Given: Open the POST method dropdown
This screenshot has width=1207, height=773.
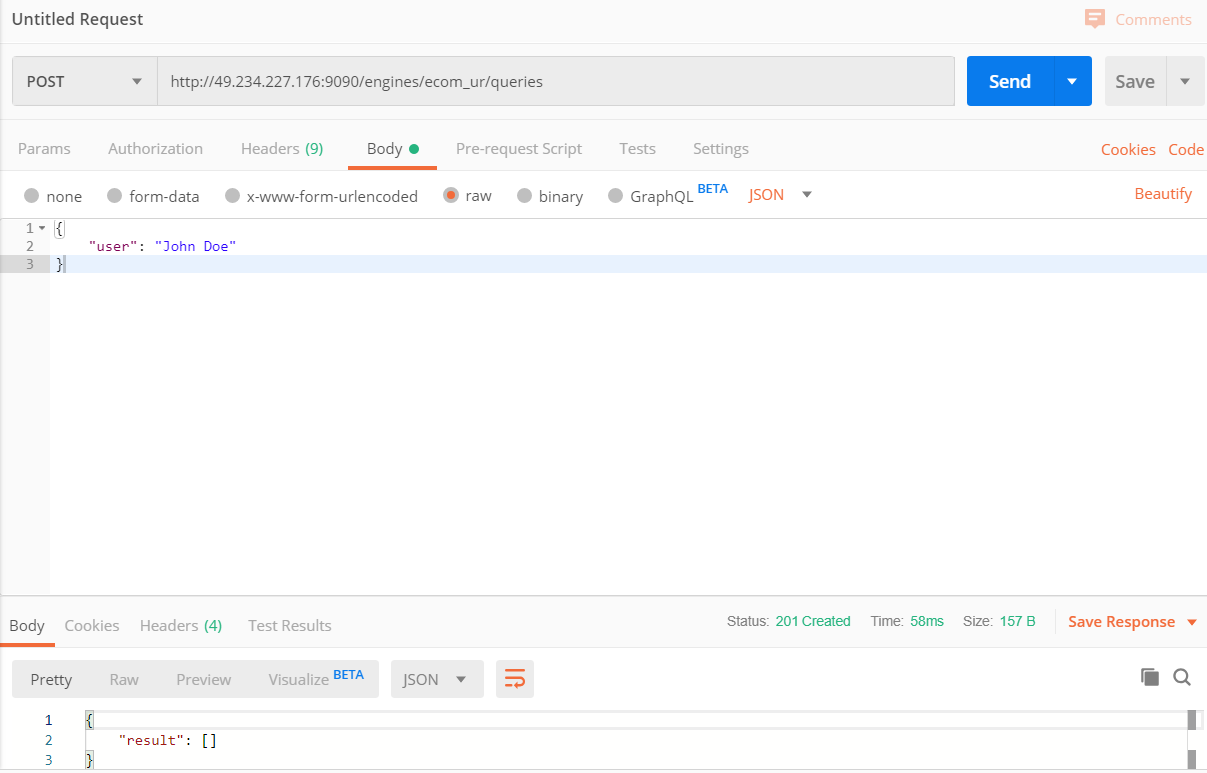Looking at the screenshot, I should [x=85, y=81].
